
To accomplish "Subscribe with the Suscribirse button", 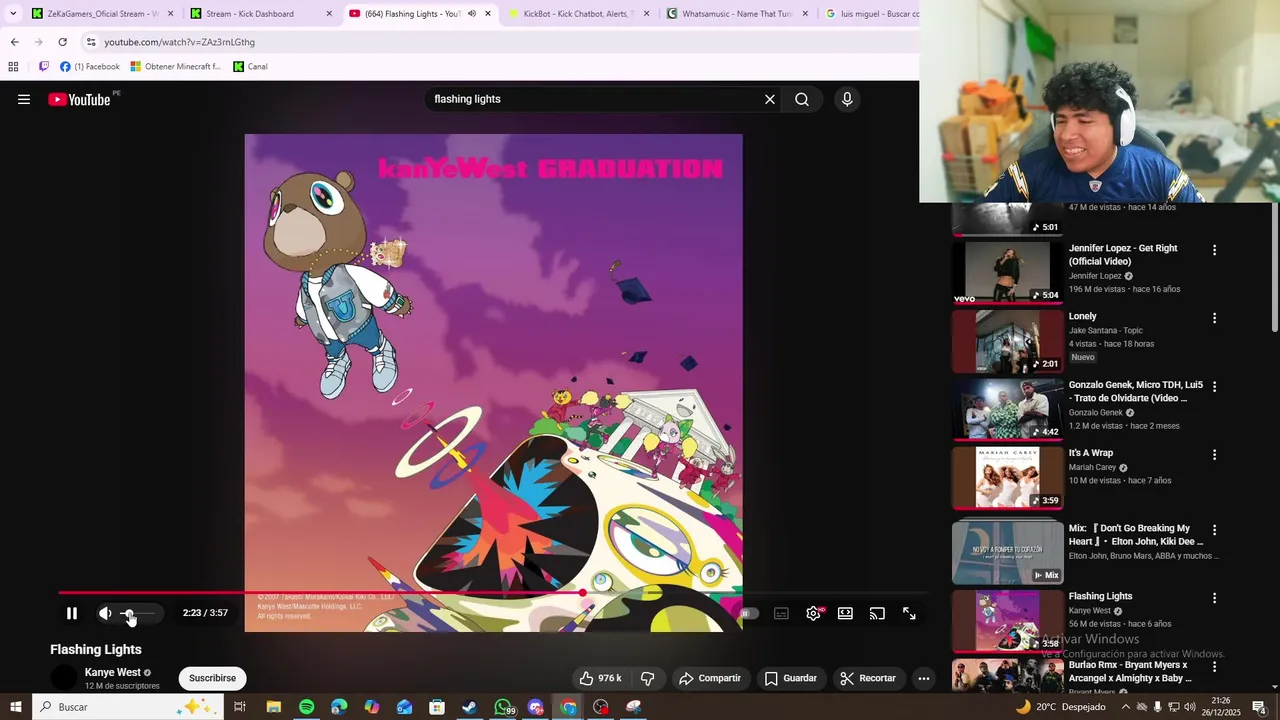I will click(x=212, y=678).
